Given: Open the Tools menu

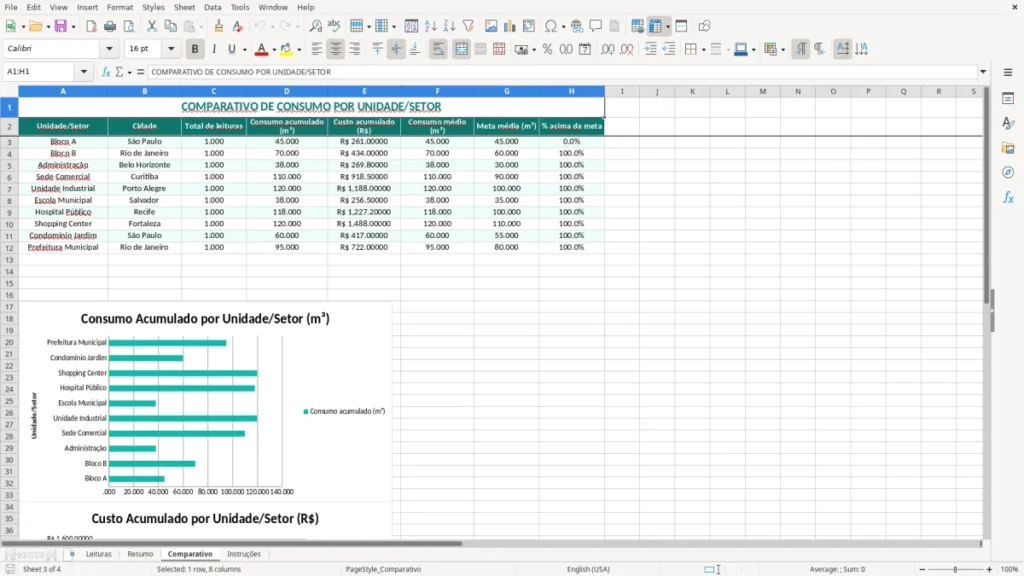Looking at the screenshot, I should [240, 7].
